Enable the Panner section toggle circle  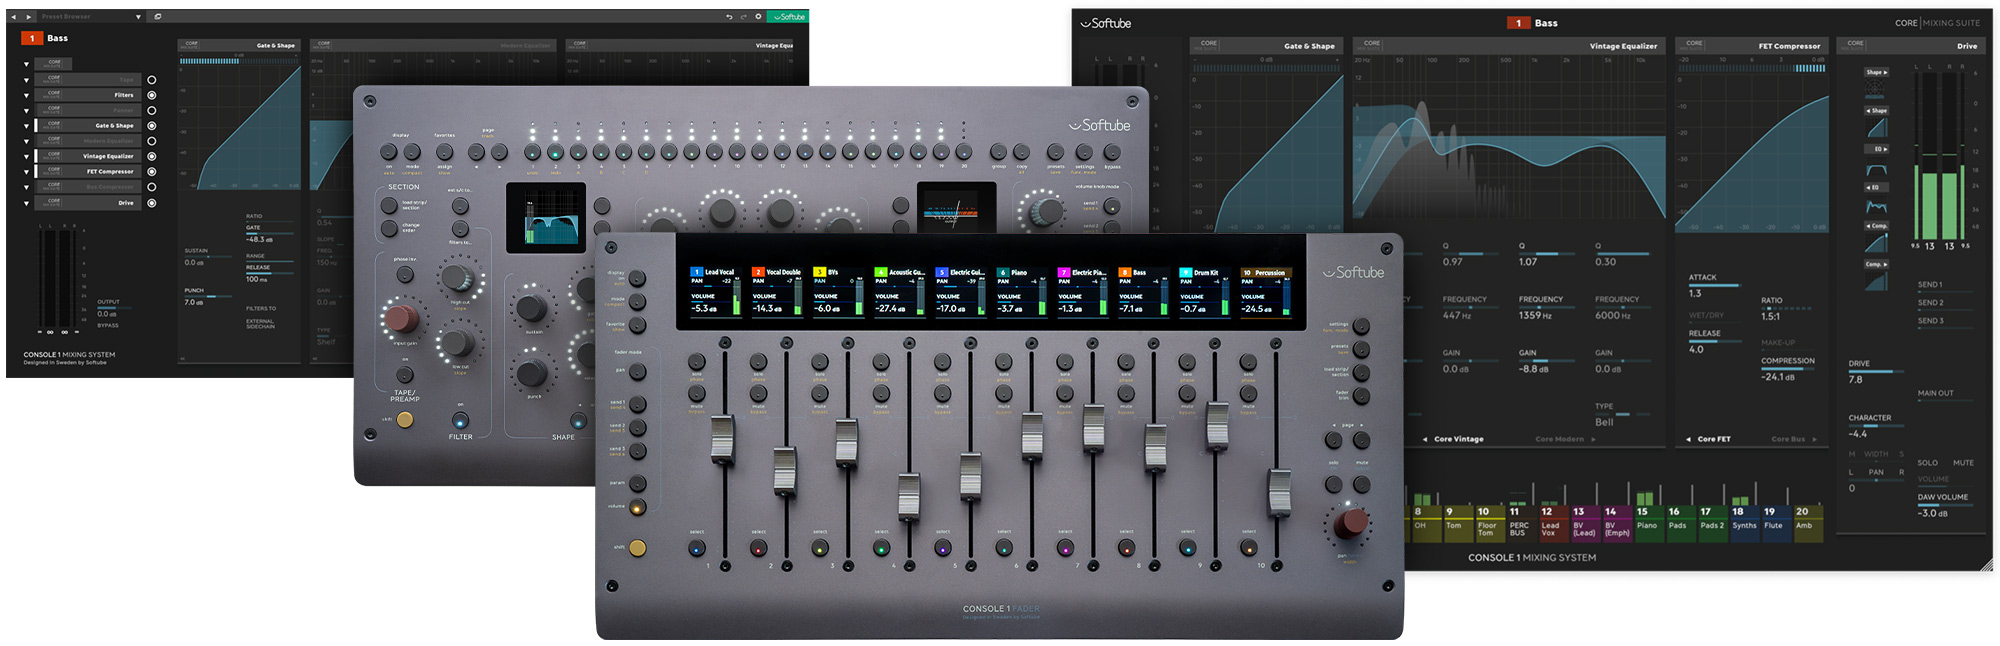(152, 111)
